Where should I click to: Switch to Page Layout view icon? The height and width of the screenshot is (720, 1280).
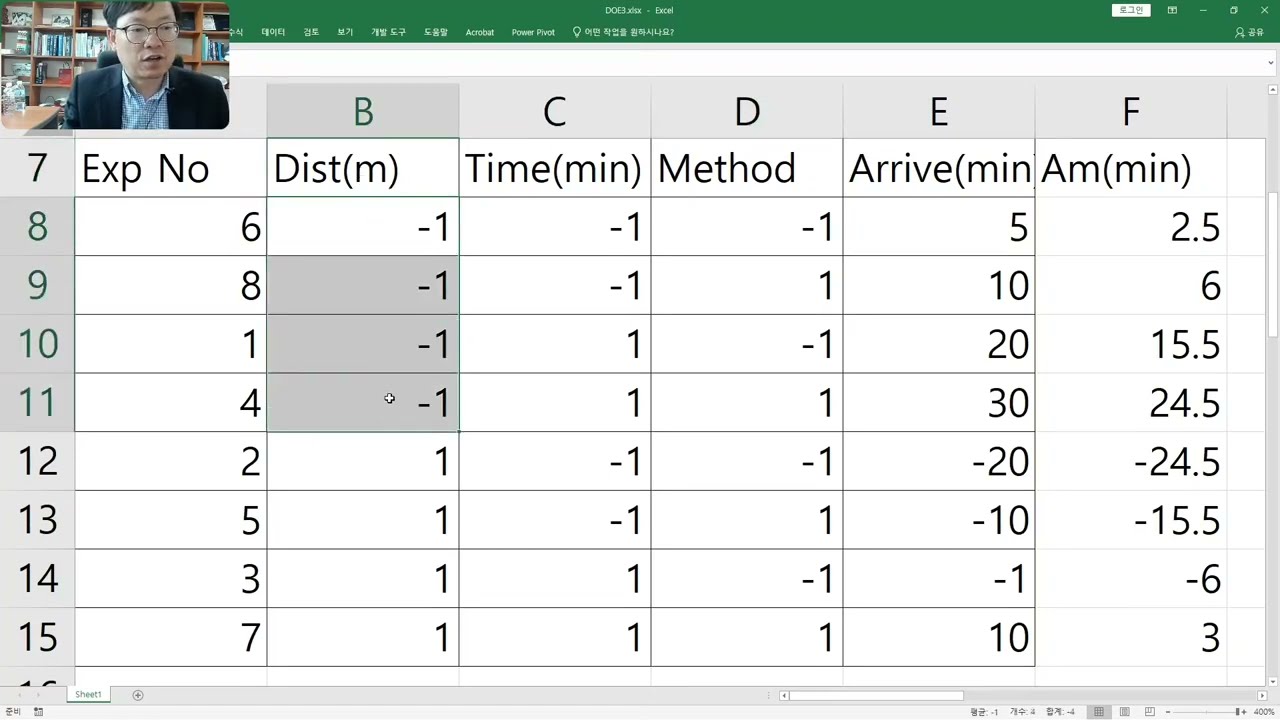click(1125, 712)
